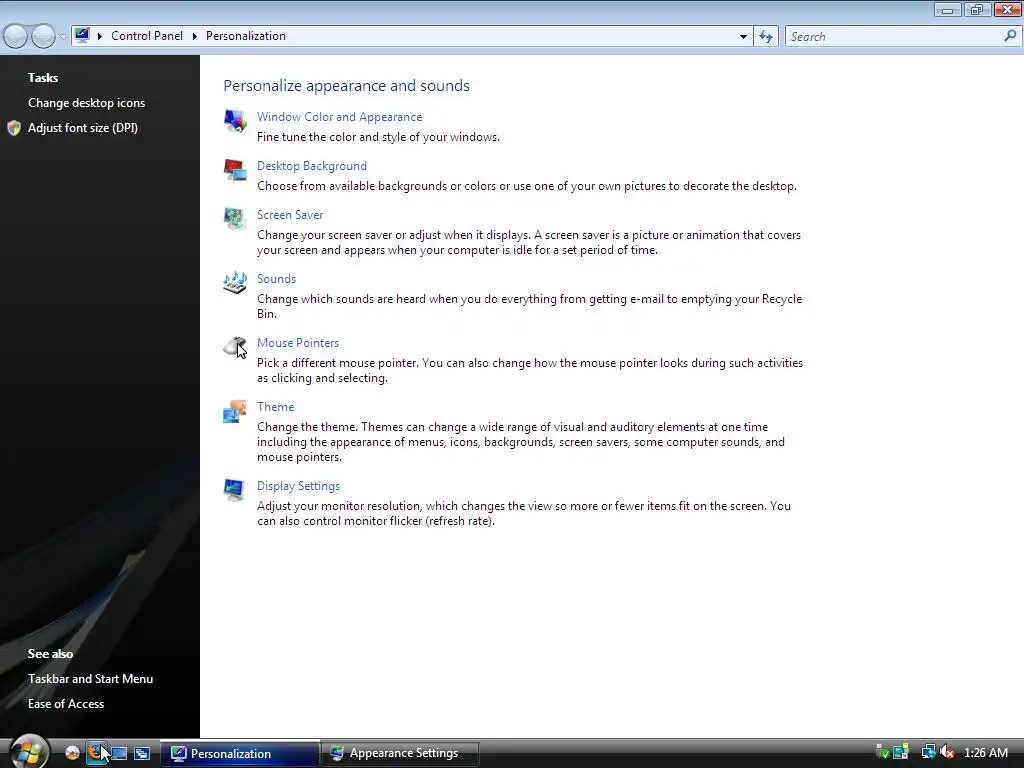Click the search magnifier icon
1024x768 pixels.
1010,37
